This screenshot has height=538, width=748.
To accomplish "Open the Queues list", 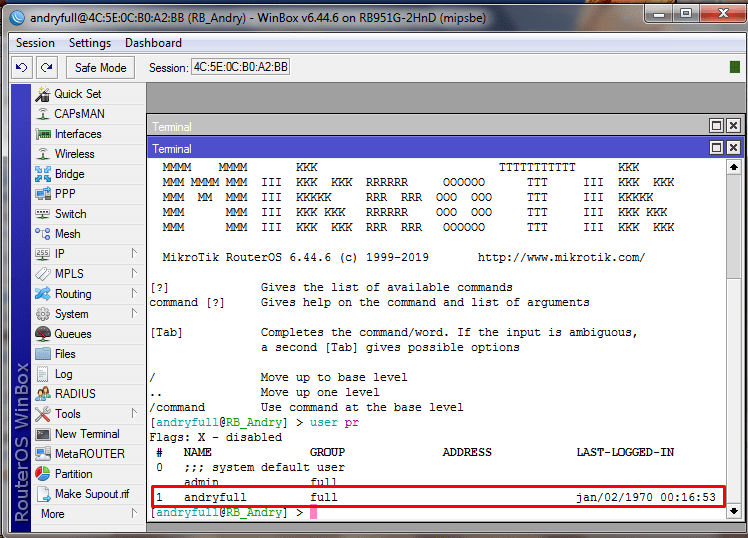I will (72, 334).
